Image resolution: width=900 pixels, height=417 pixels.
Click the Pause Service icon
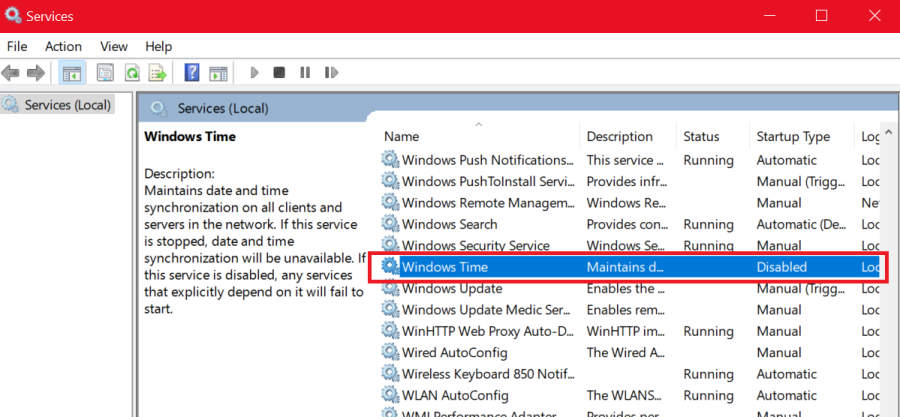point(305,73)
